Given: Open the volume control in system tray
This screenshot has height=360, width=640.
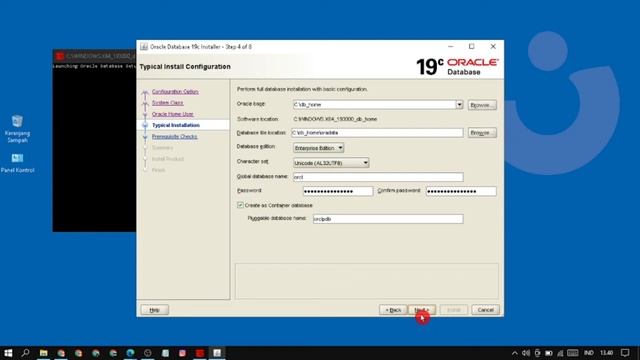Looking at the screenshot, I should (526, 353).
